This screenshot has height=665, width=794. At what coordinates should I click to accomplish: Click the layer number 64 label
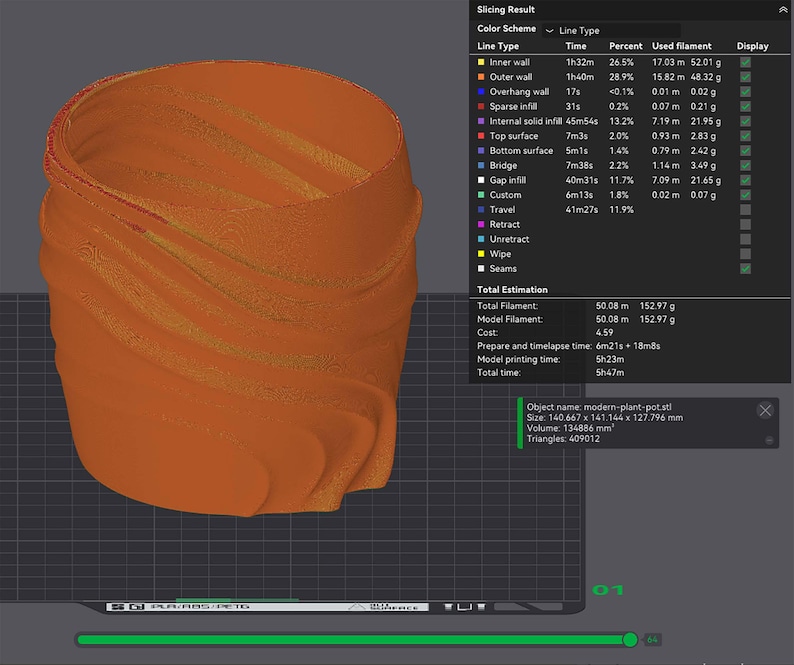652,640
